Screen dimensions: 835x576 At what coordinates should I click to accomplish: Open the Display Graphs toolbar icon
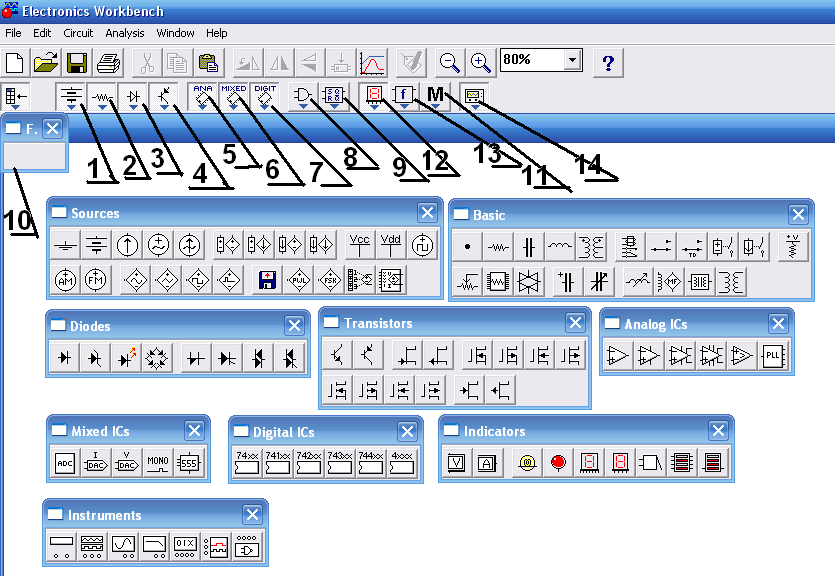point(372,63)
